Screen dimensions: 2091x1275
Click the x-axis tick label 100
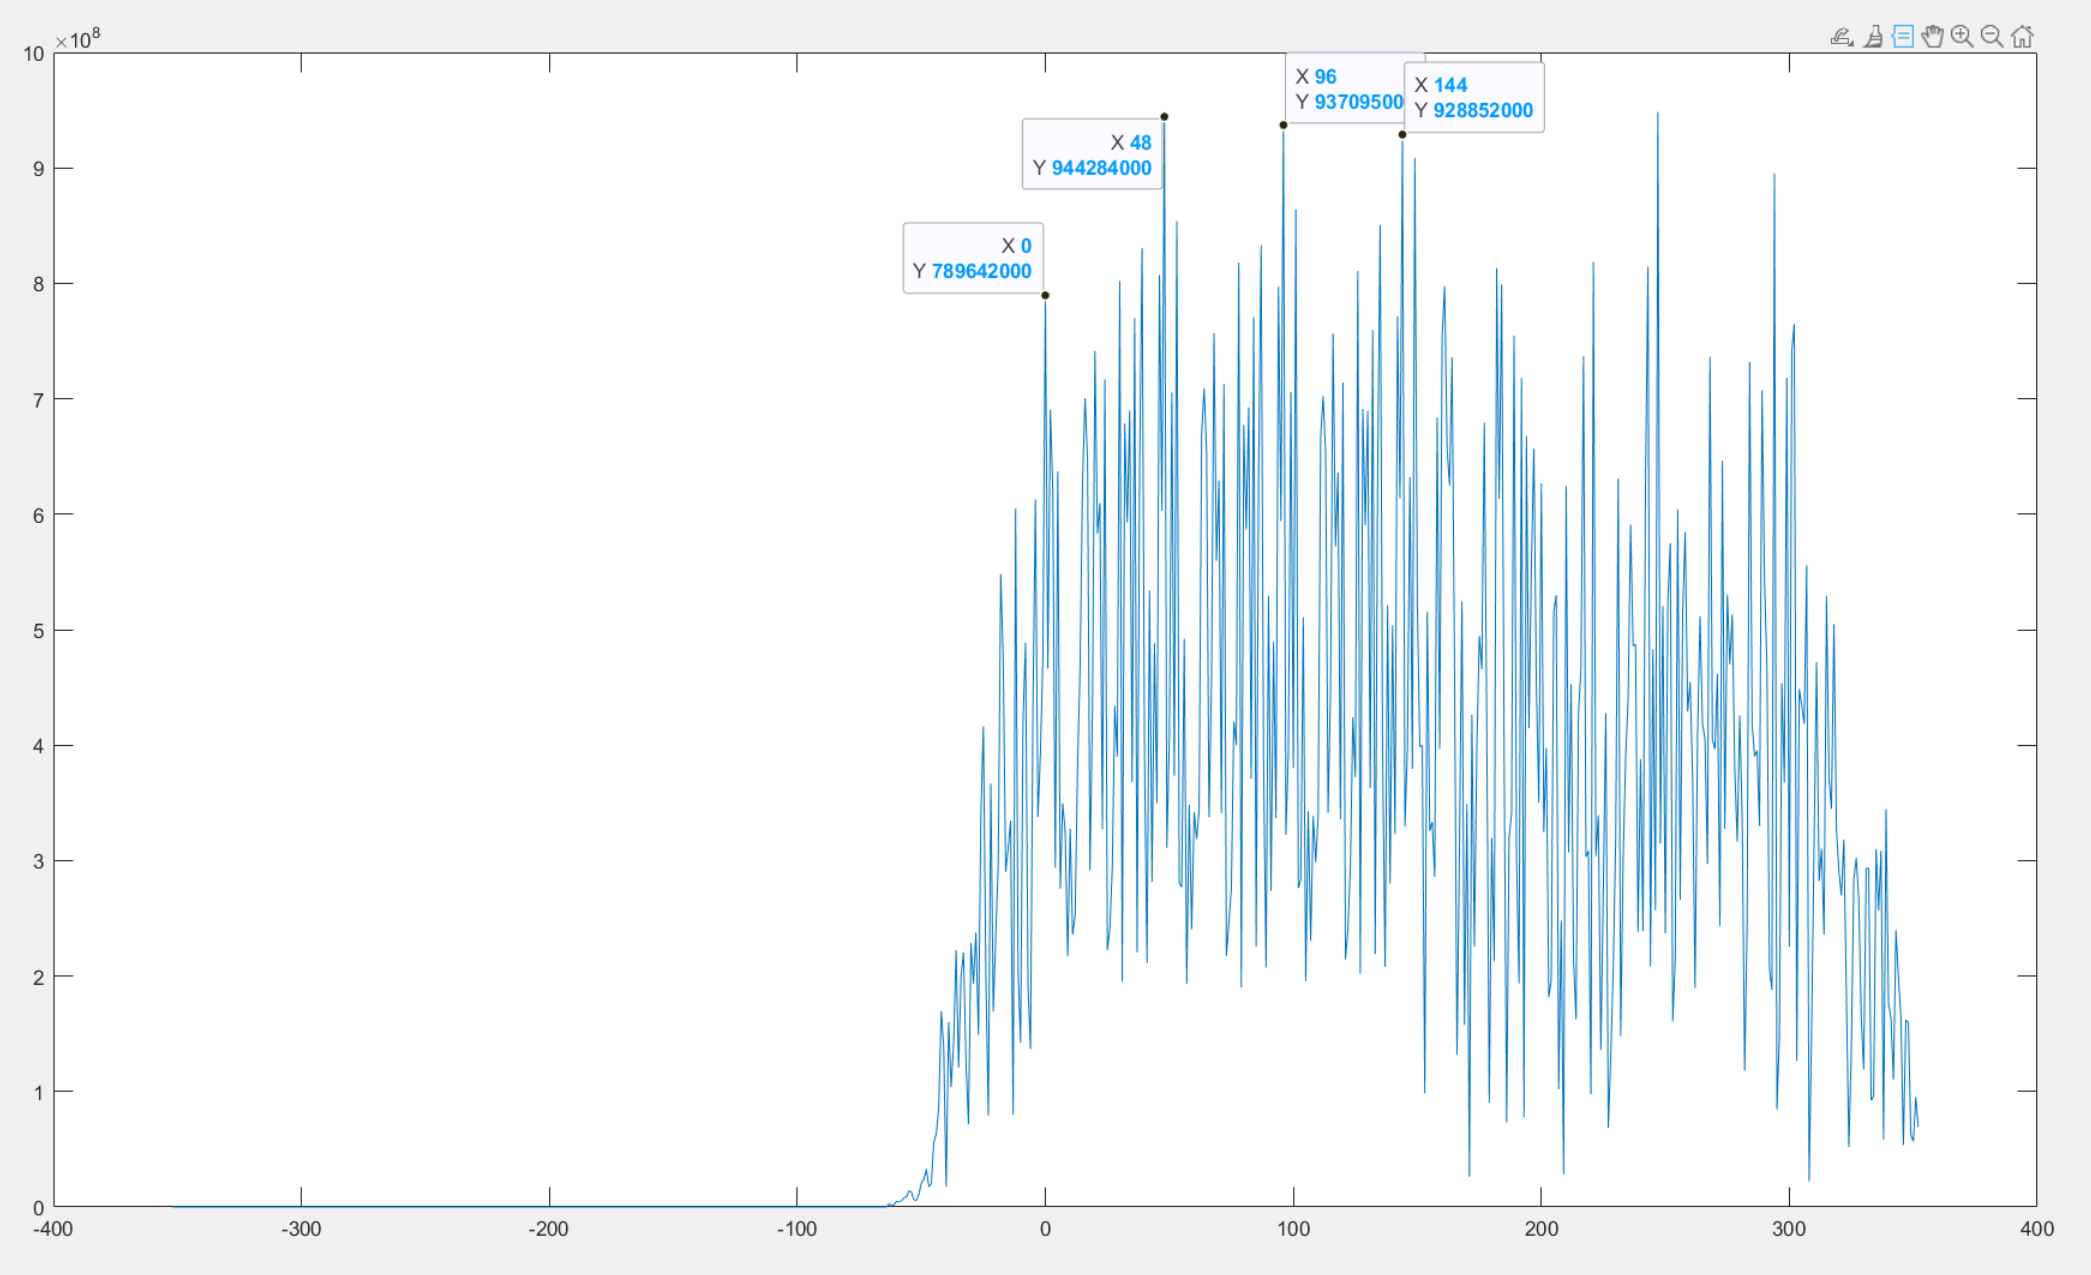coord(1293,1229)
